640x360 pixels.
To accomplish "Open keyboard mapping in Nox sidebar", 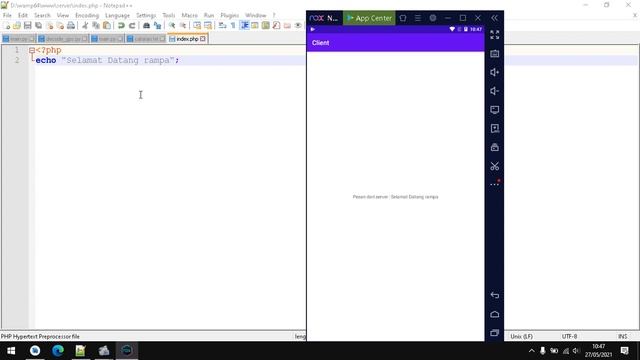I will (x=494, y=53).
